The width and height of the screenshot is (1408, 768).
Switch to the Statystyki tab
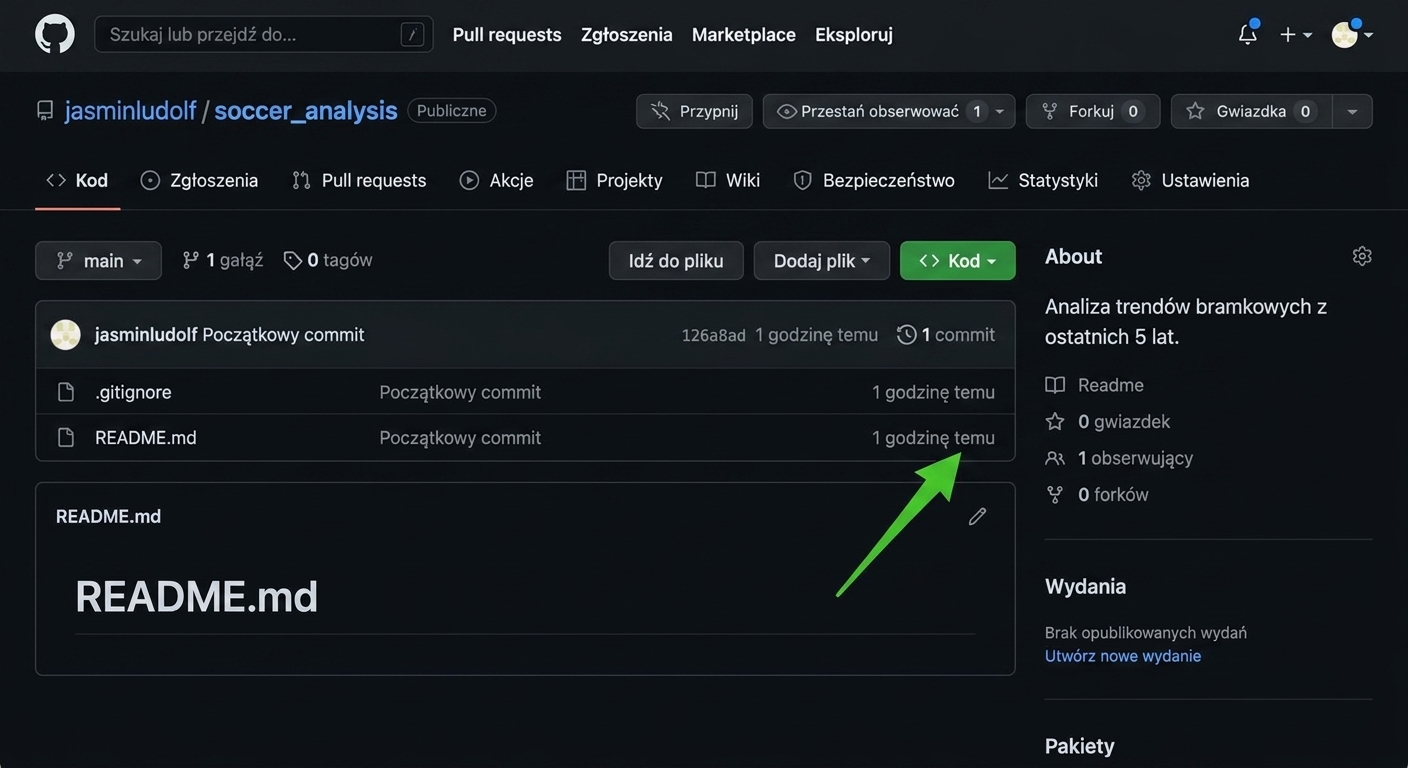tap(1043, 180)
